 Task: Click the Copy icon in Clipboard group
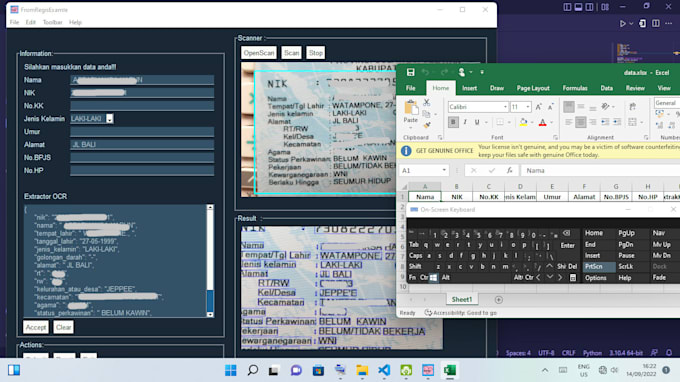pos(427,114)
